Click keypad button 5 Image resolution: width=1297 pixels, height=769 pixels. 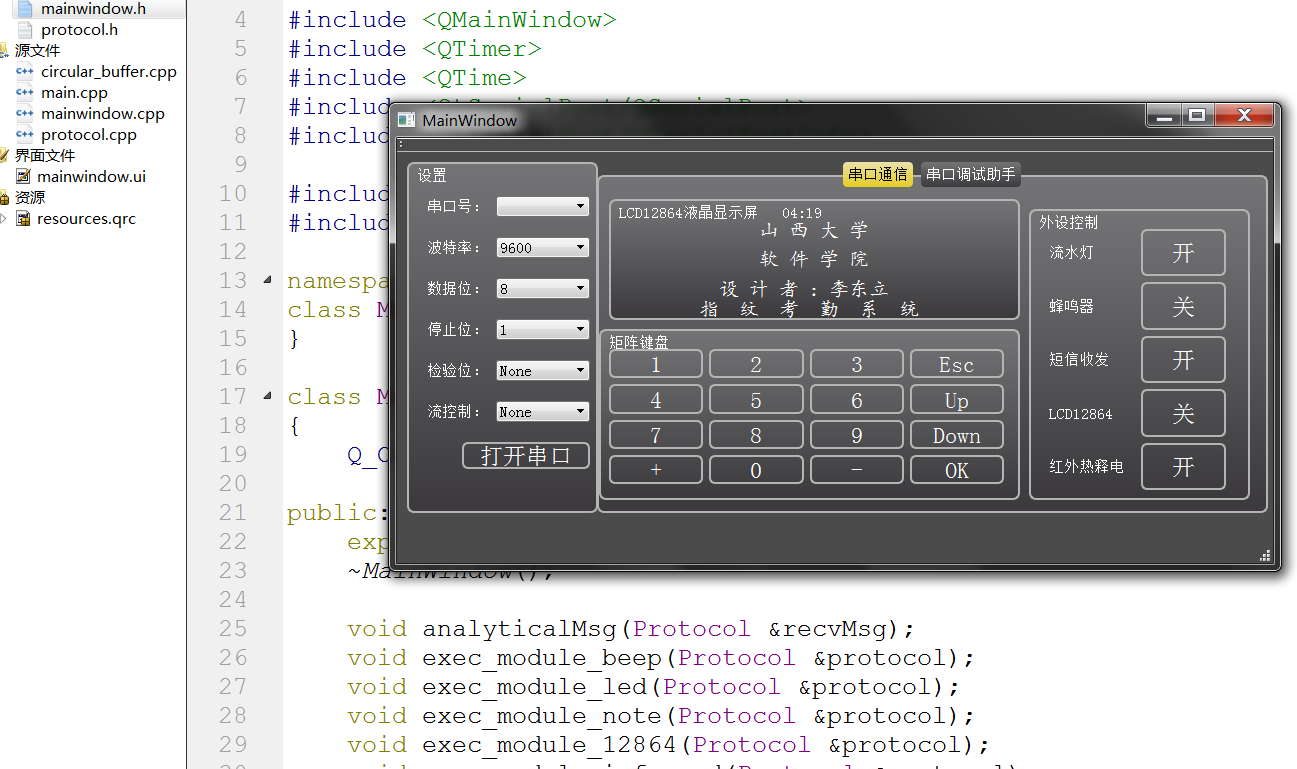(x=756, y=400)
